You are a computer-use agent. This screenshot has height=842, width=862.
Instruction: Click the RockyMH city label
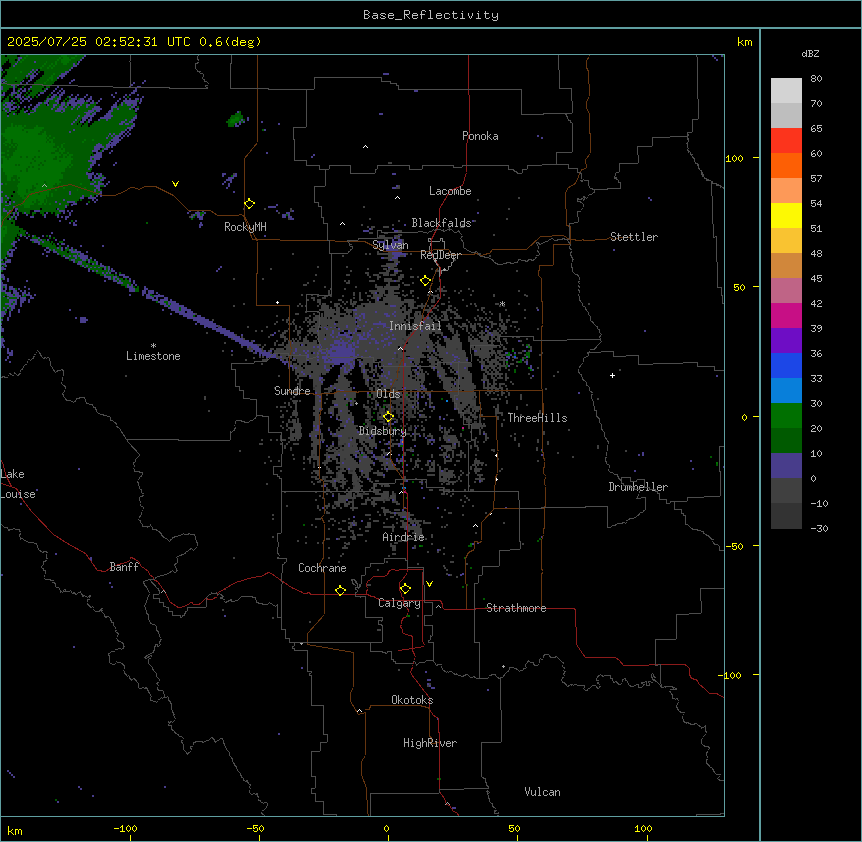click(245, 227)
